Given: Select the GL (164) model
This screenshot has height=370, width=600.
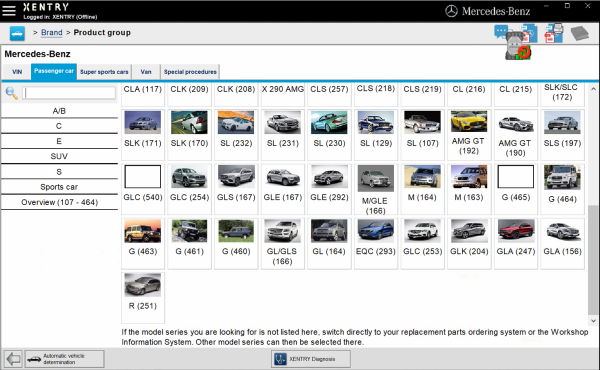Looking at the screenshot, I should [x=329, y=243].
